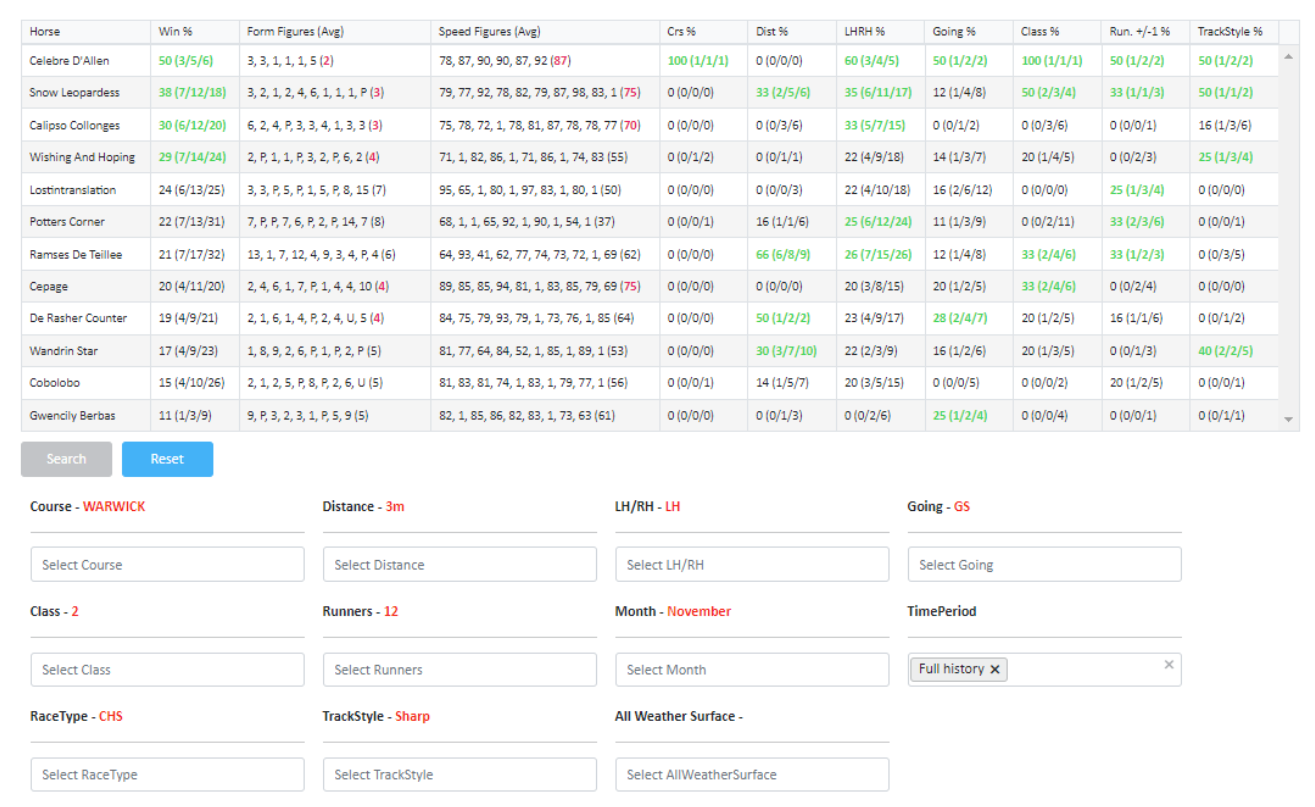This screenshot has height=807, width=1315.
Task: Click the Search button
Action: click(x=66, y=459)
